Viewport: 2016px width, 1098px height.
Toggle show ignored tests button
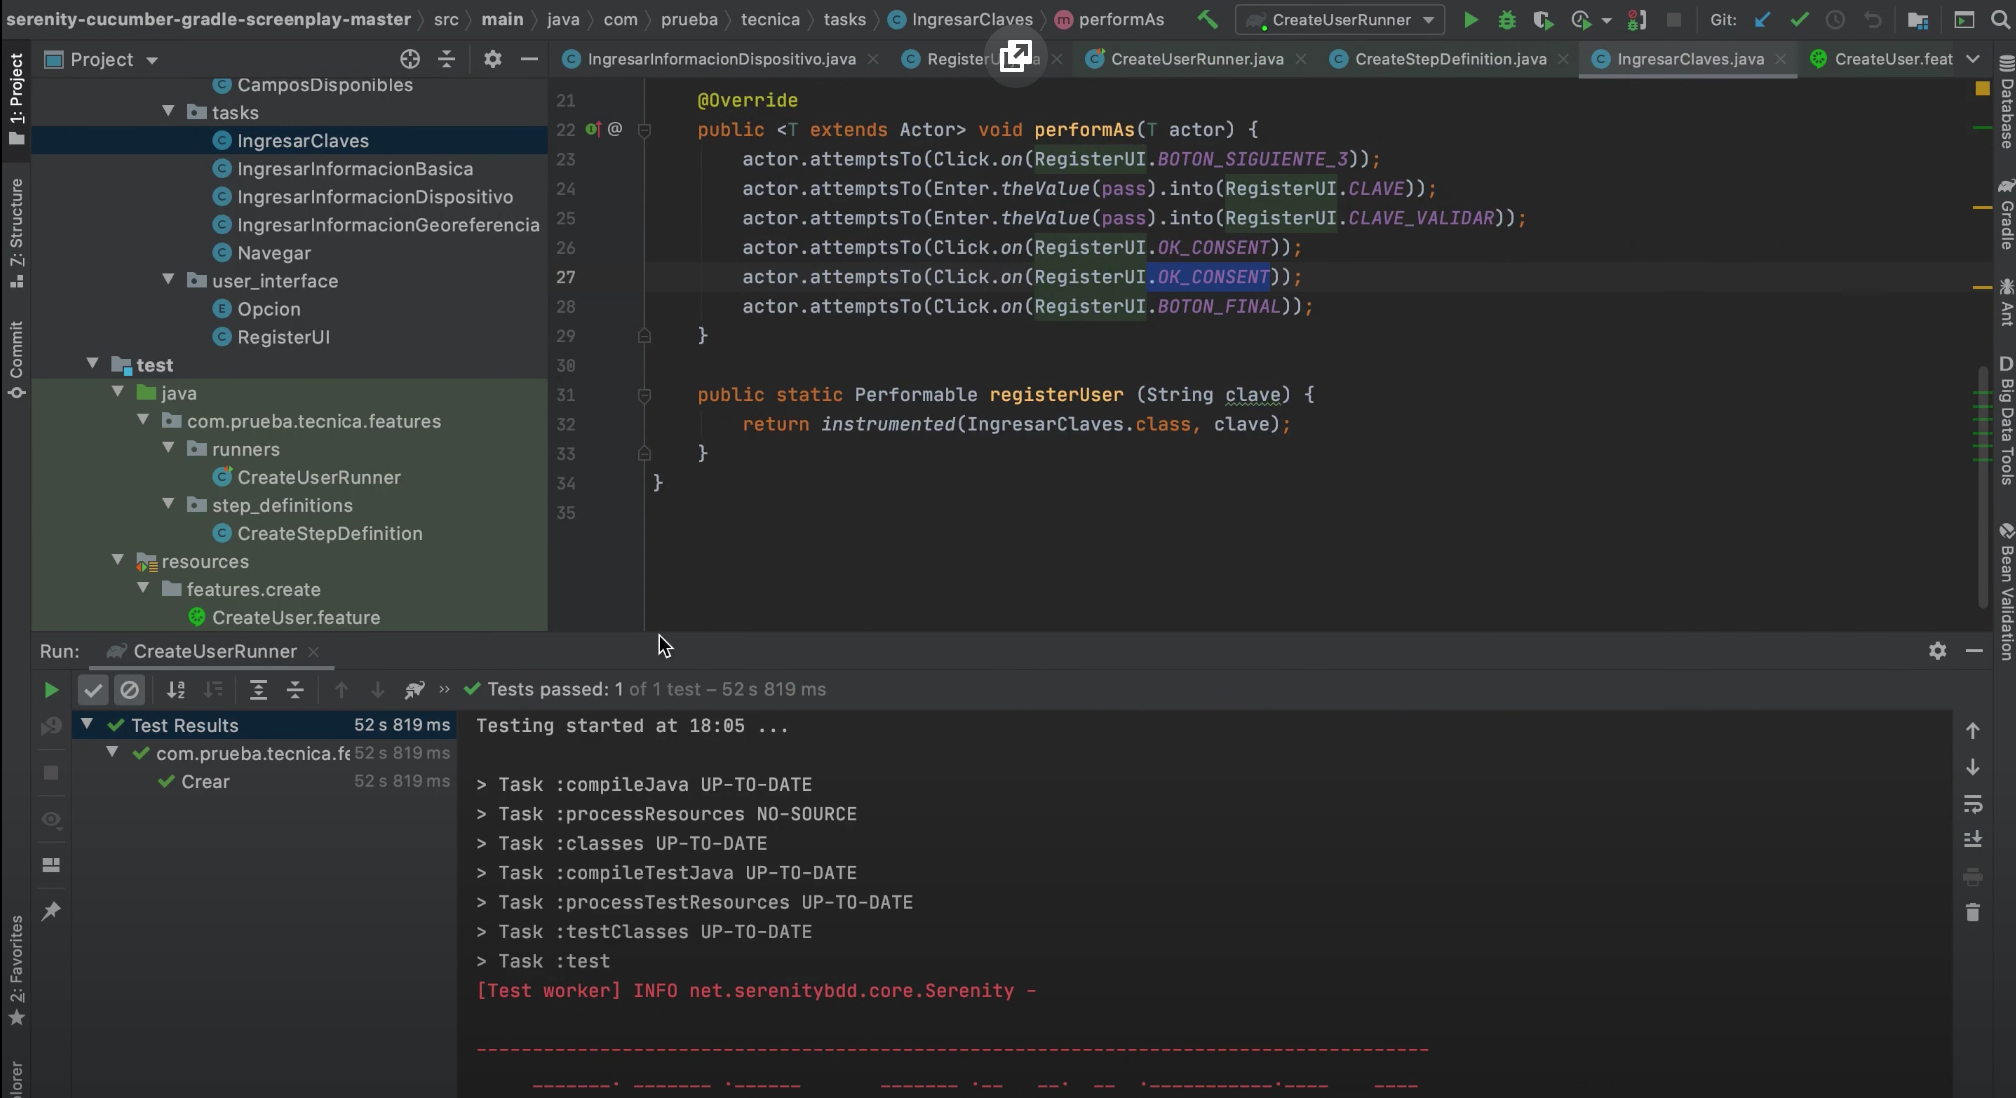point(130,690)
